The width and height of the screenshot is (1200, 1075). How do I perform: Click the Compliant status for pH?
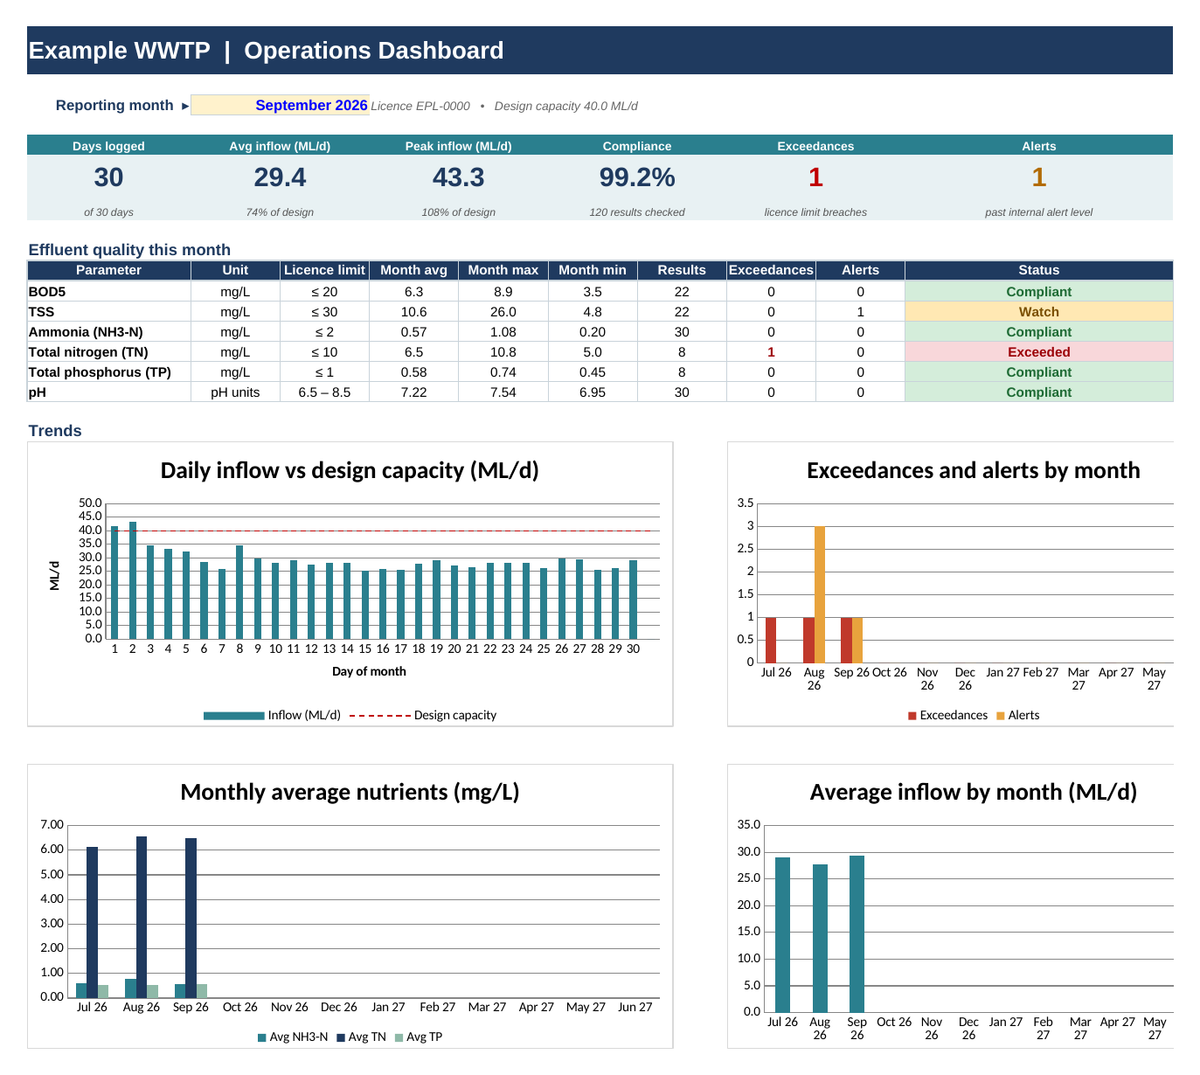point(1039,392)
